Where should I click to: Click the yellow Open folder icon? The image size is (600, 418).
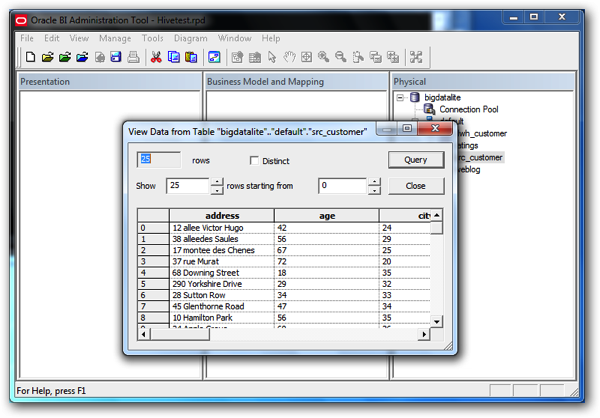coord(47,57)
